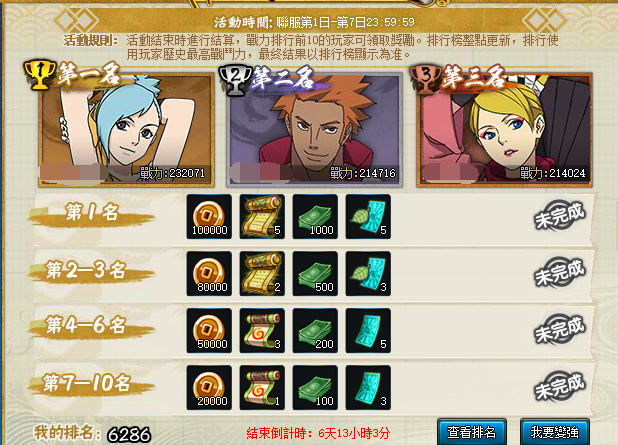Select the golden scroll x2 reward
Image resolution: width=618 pixels, height=445 pixels.
262,274
